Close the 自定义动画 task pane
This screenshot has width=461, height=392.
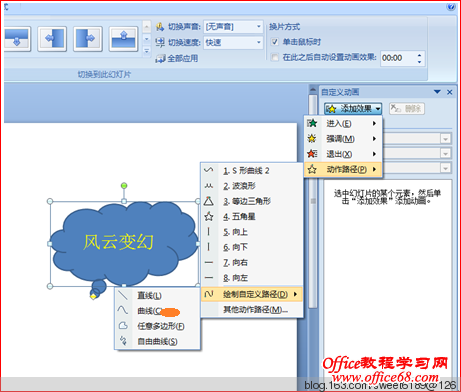(x=450, y=92)
